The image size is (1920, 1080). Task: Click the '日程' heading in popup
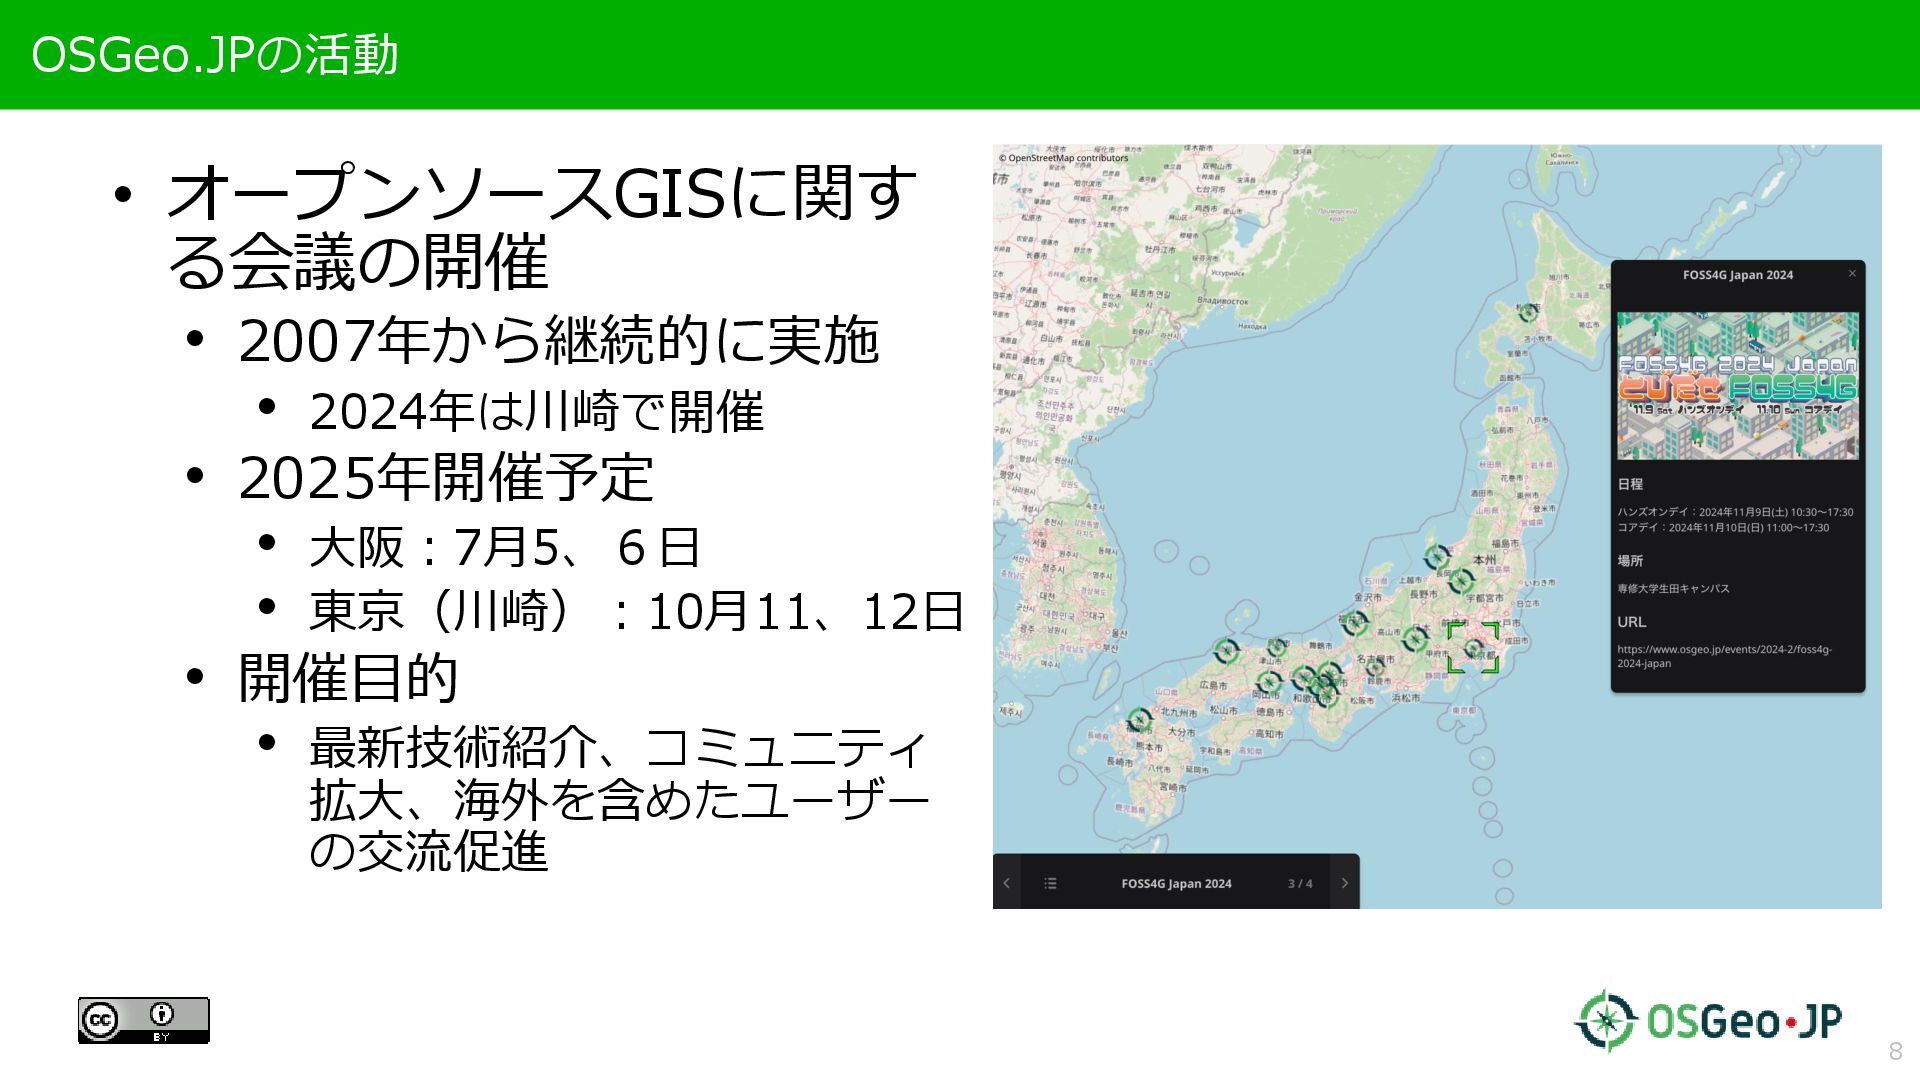(1630, 484)
